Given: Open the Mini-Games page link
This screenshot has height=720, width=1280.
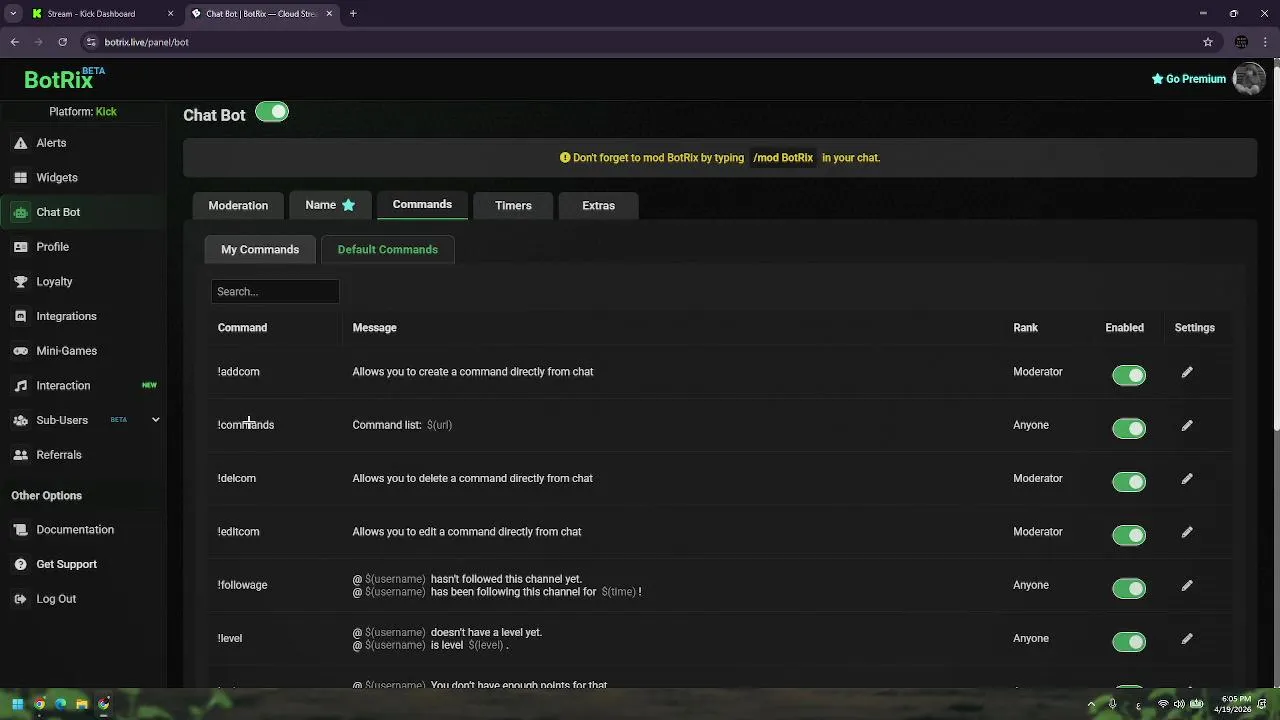Looking at the screenshot, I should (66, 351).
